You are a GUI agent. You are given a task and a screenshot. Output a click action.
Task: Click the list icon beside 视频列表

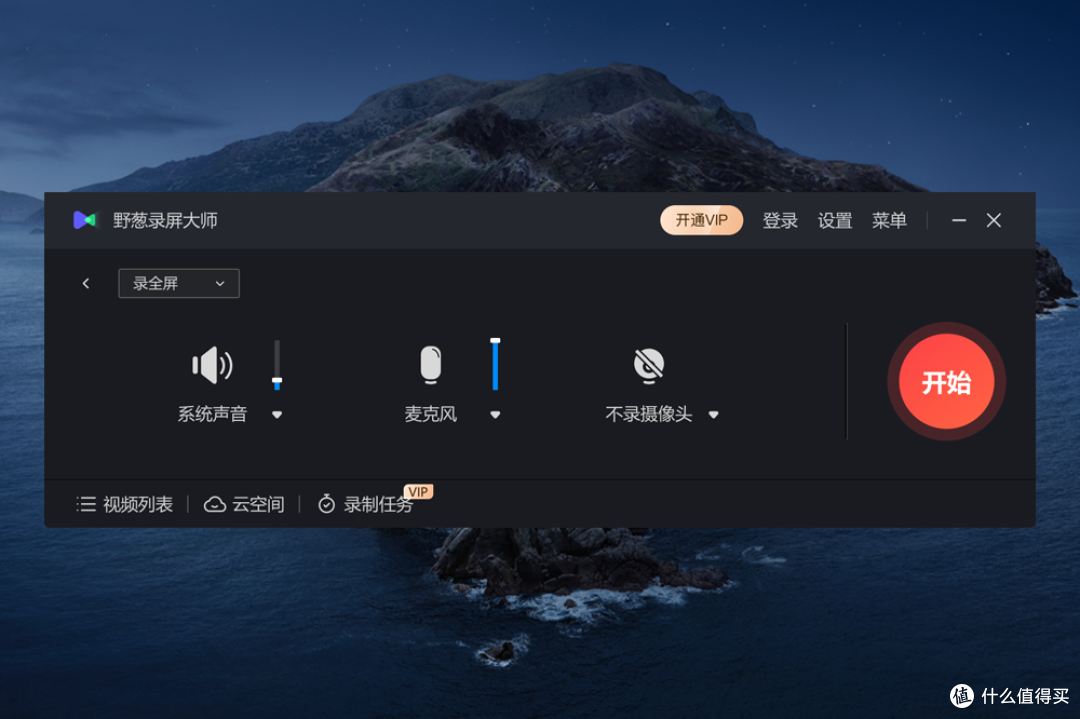(x=86, y=504)
